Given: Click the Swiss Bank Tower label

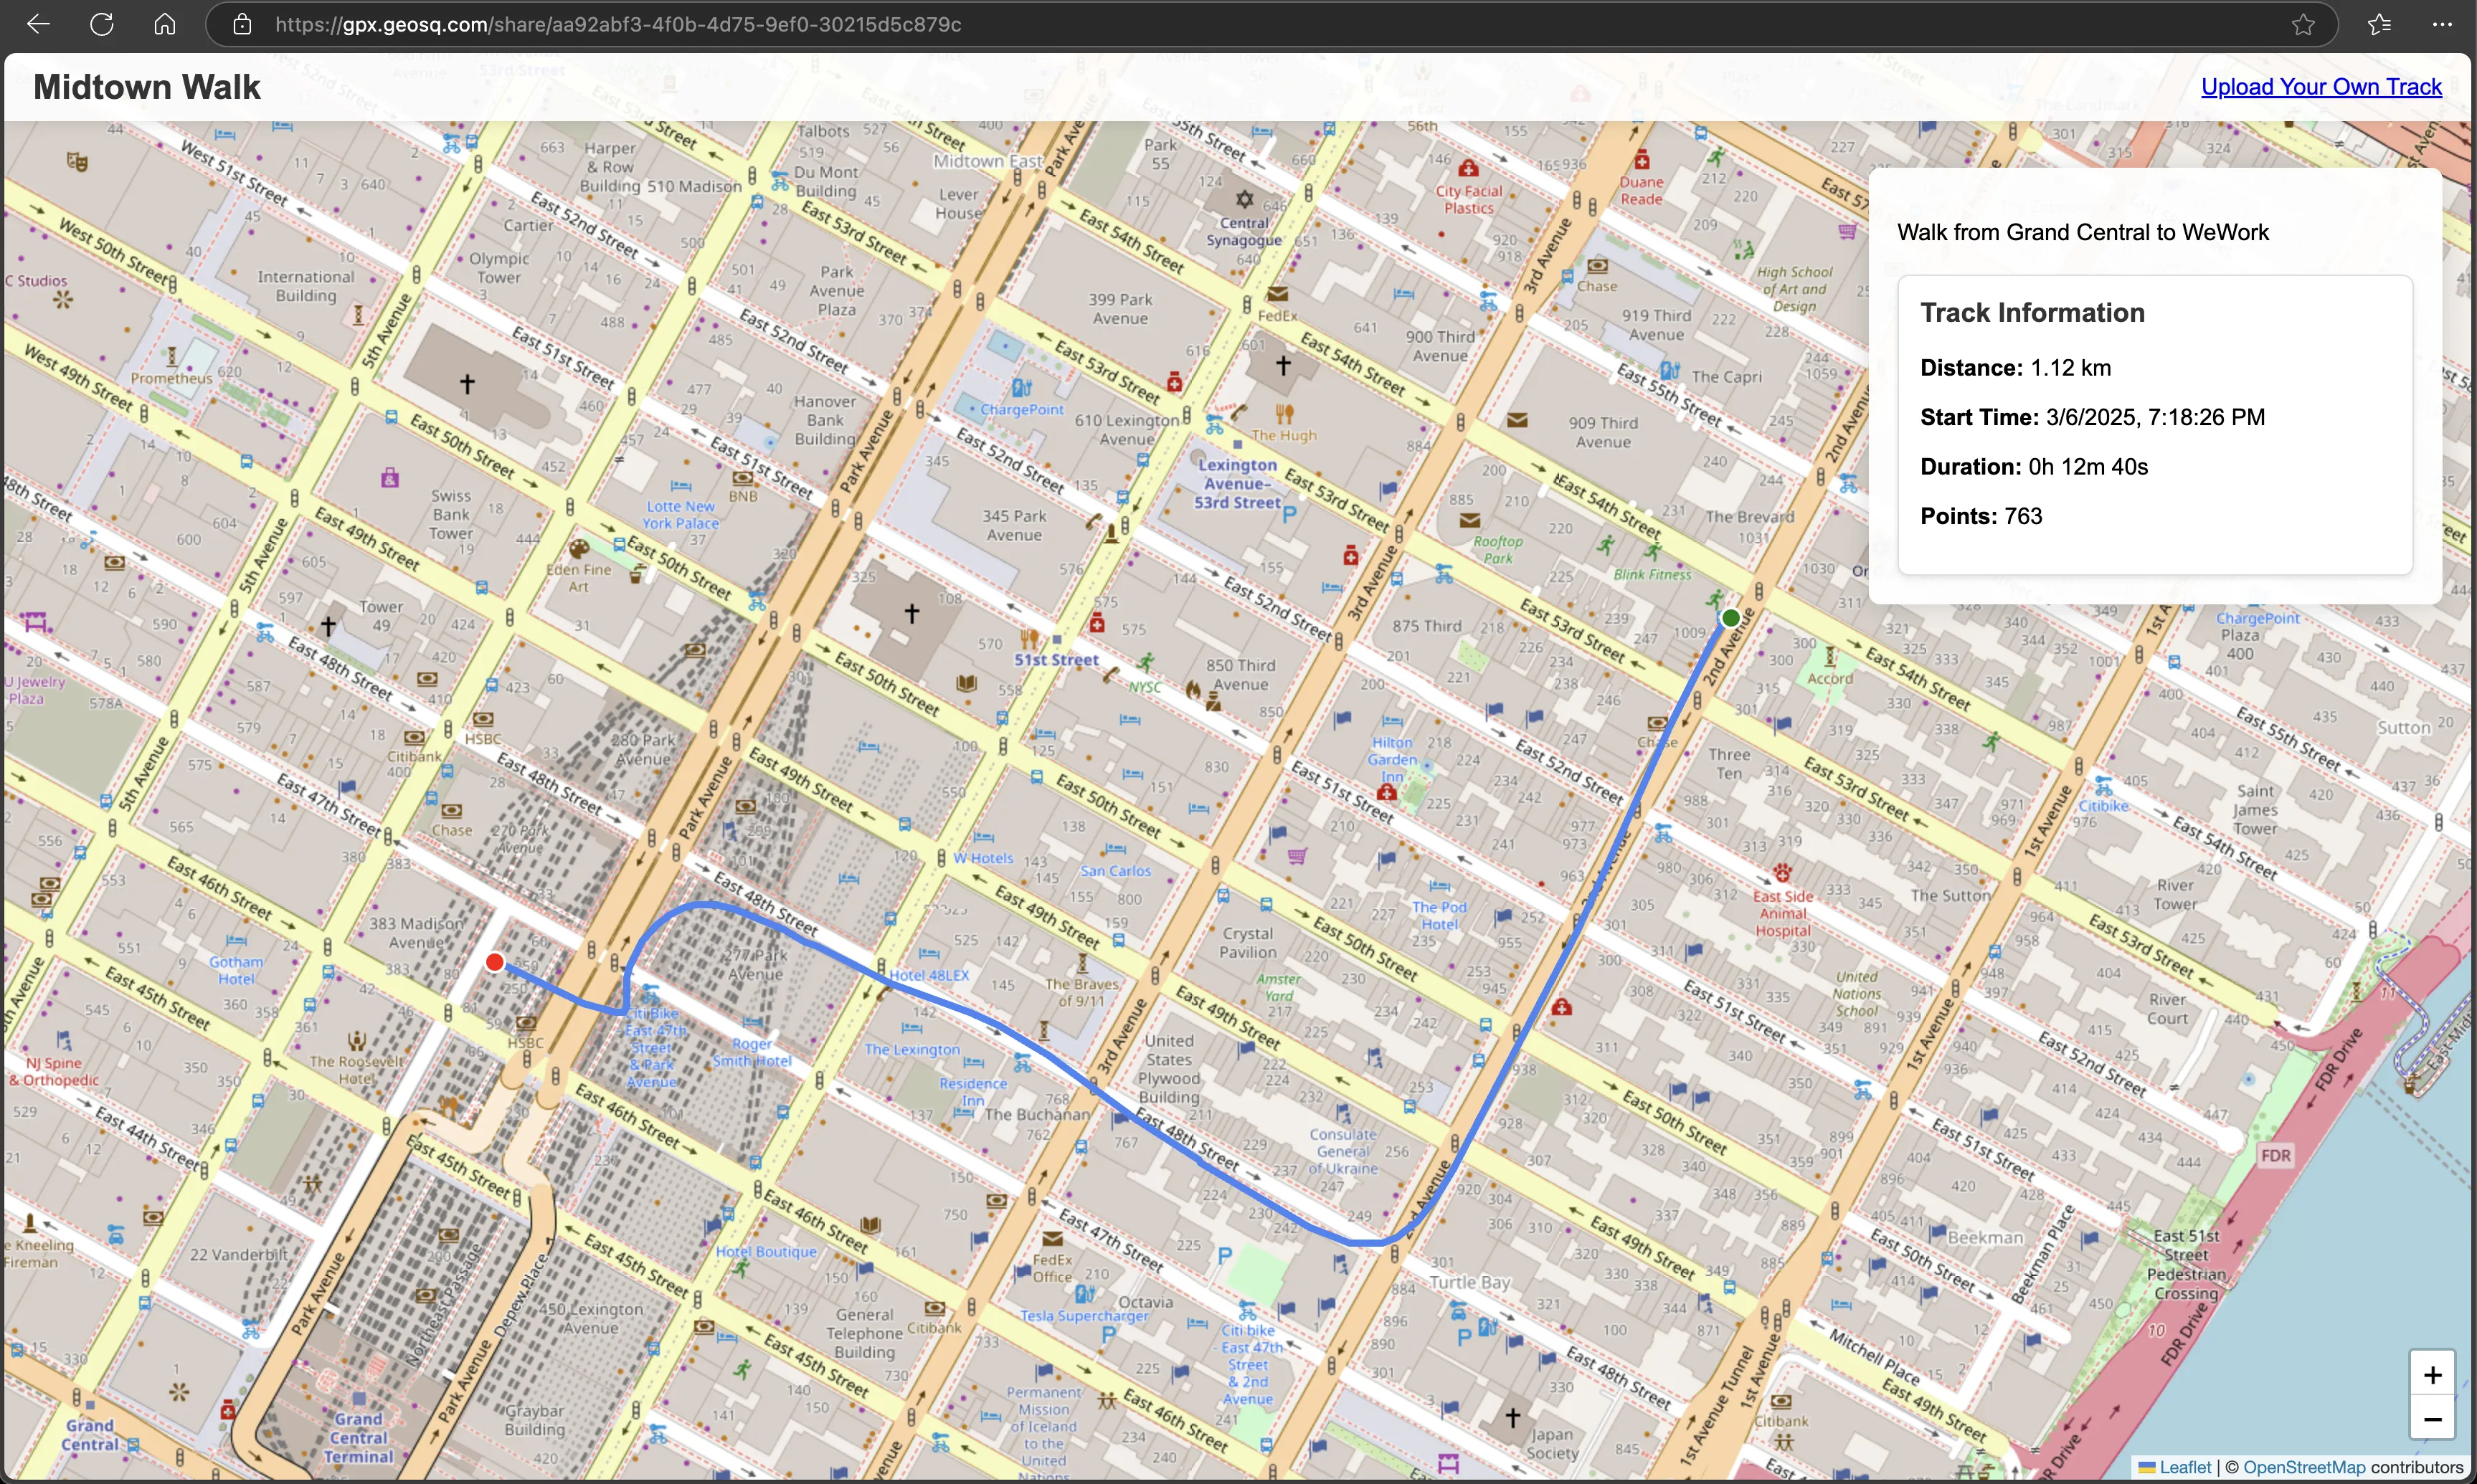Looking at the screenshot, I should 451,514.
